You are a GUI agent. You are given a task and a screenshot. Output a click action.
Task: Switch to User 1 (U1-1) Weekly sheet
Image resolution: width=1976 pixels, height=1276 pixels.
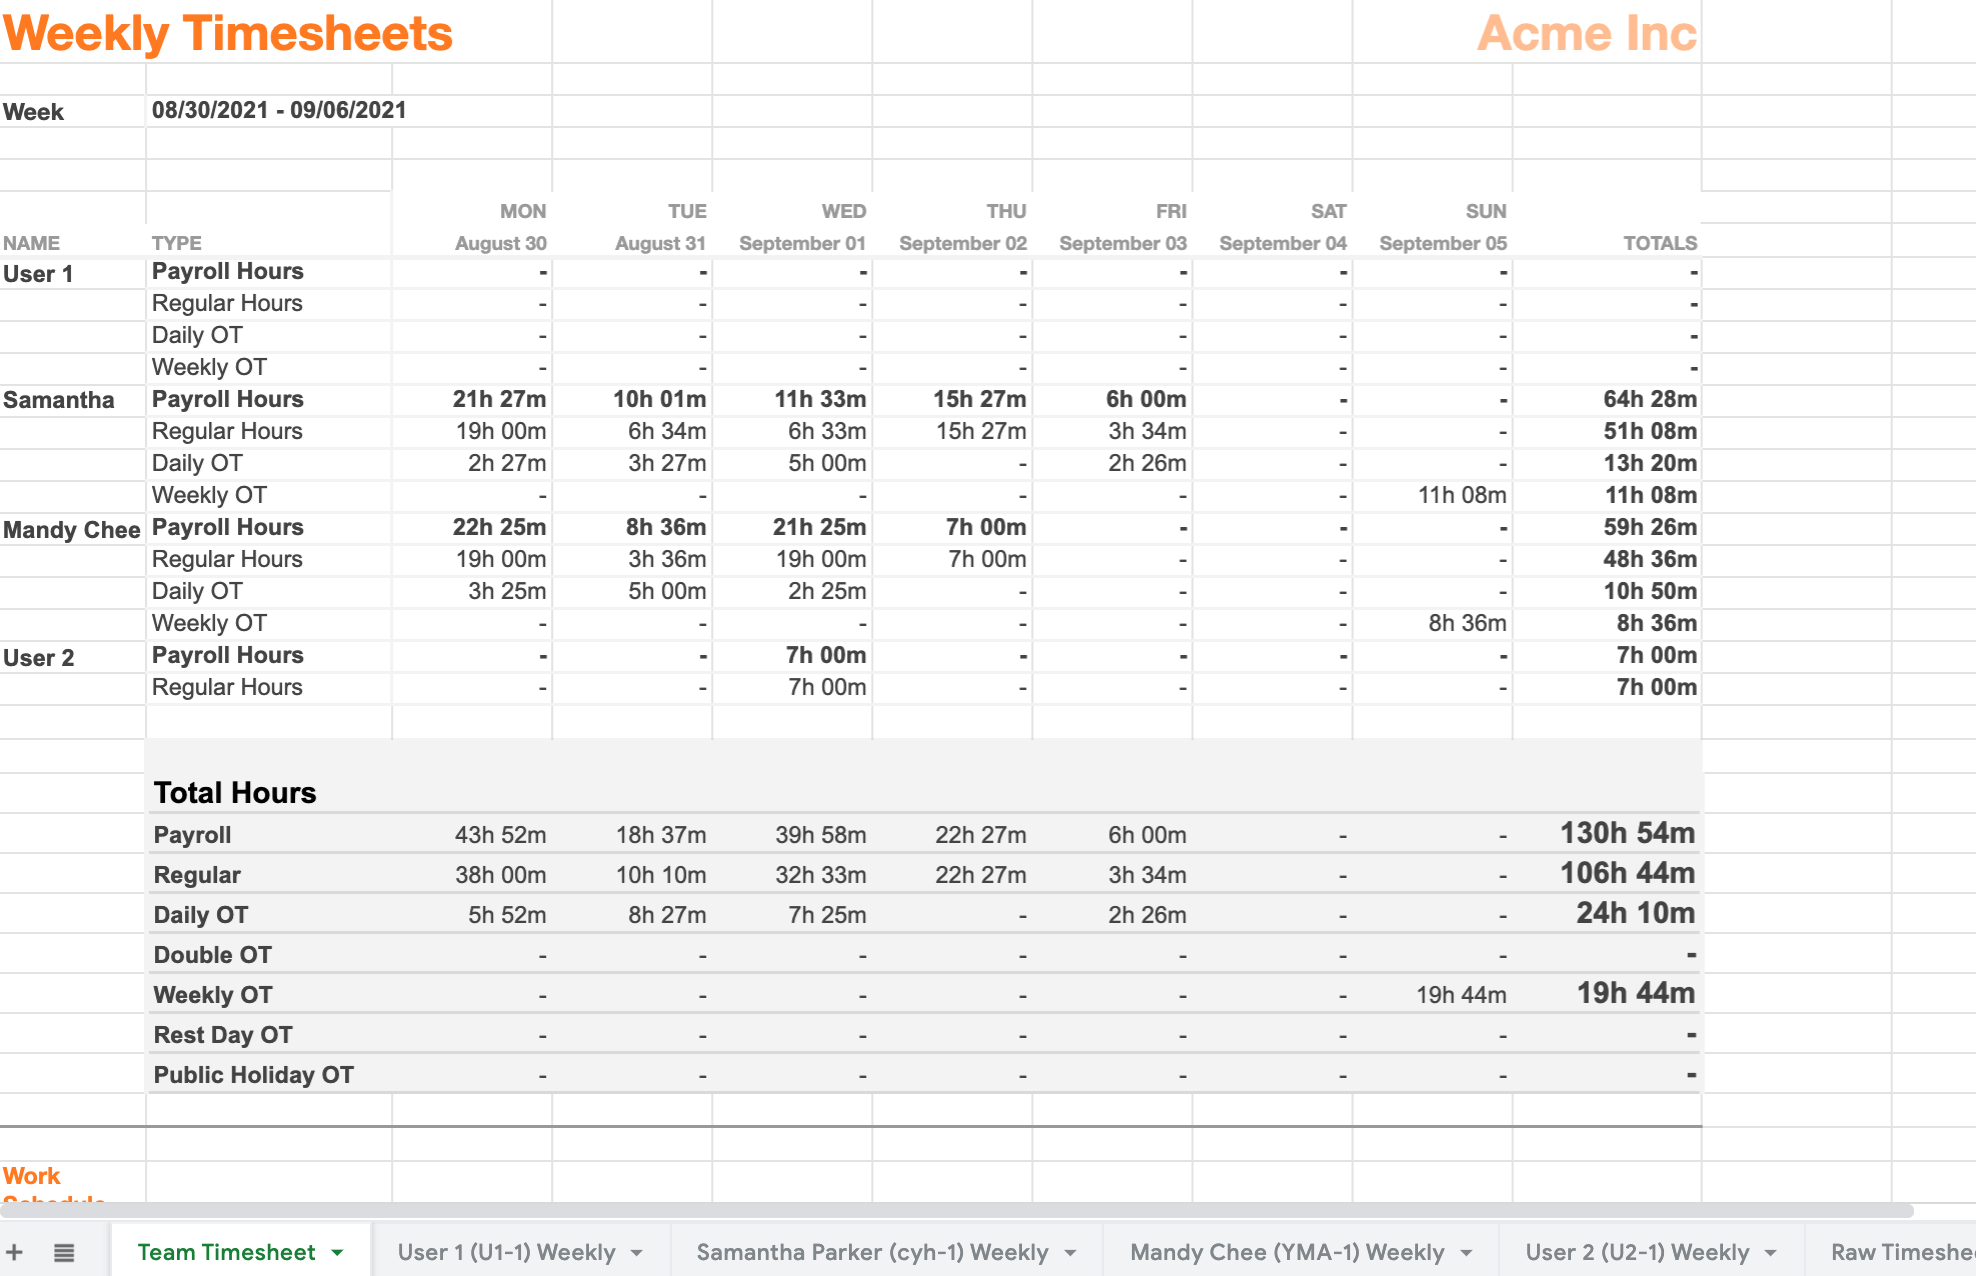[x=506, y=1252]
